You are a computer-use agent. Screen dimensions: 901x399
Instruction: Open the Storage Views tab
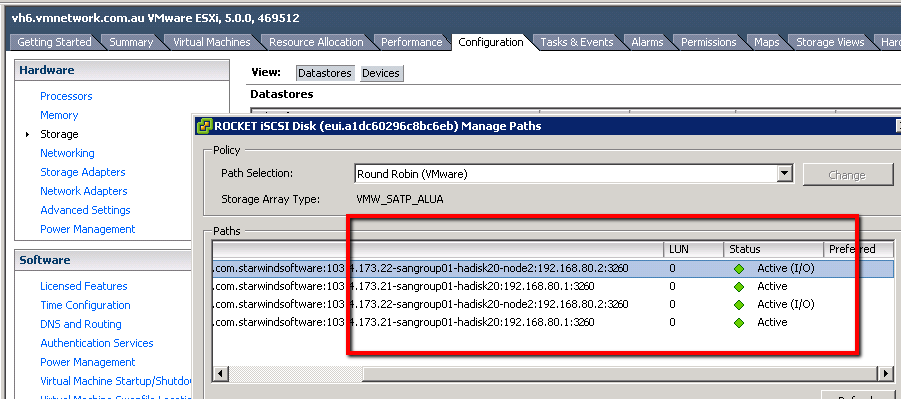point(830,42)
